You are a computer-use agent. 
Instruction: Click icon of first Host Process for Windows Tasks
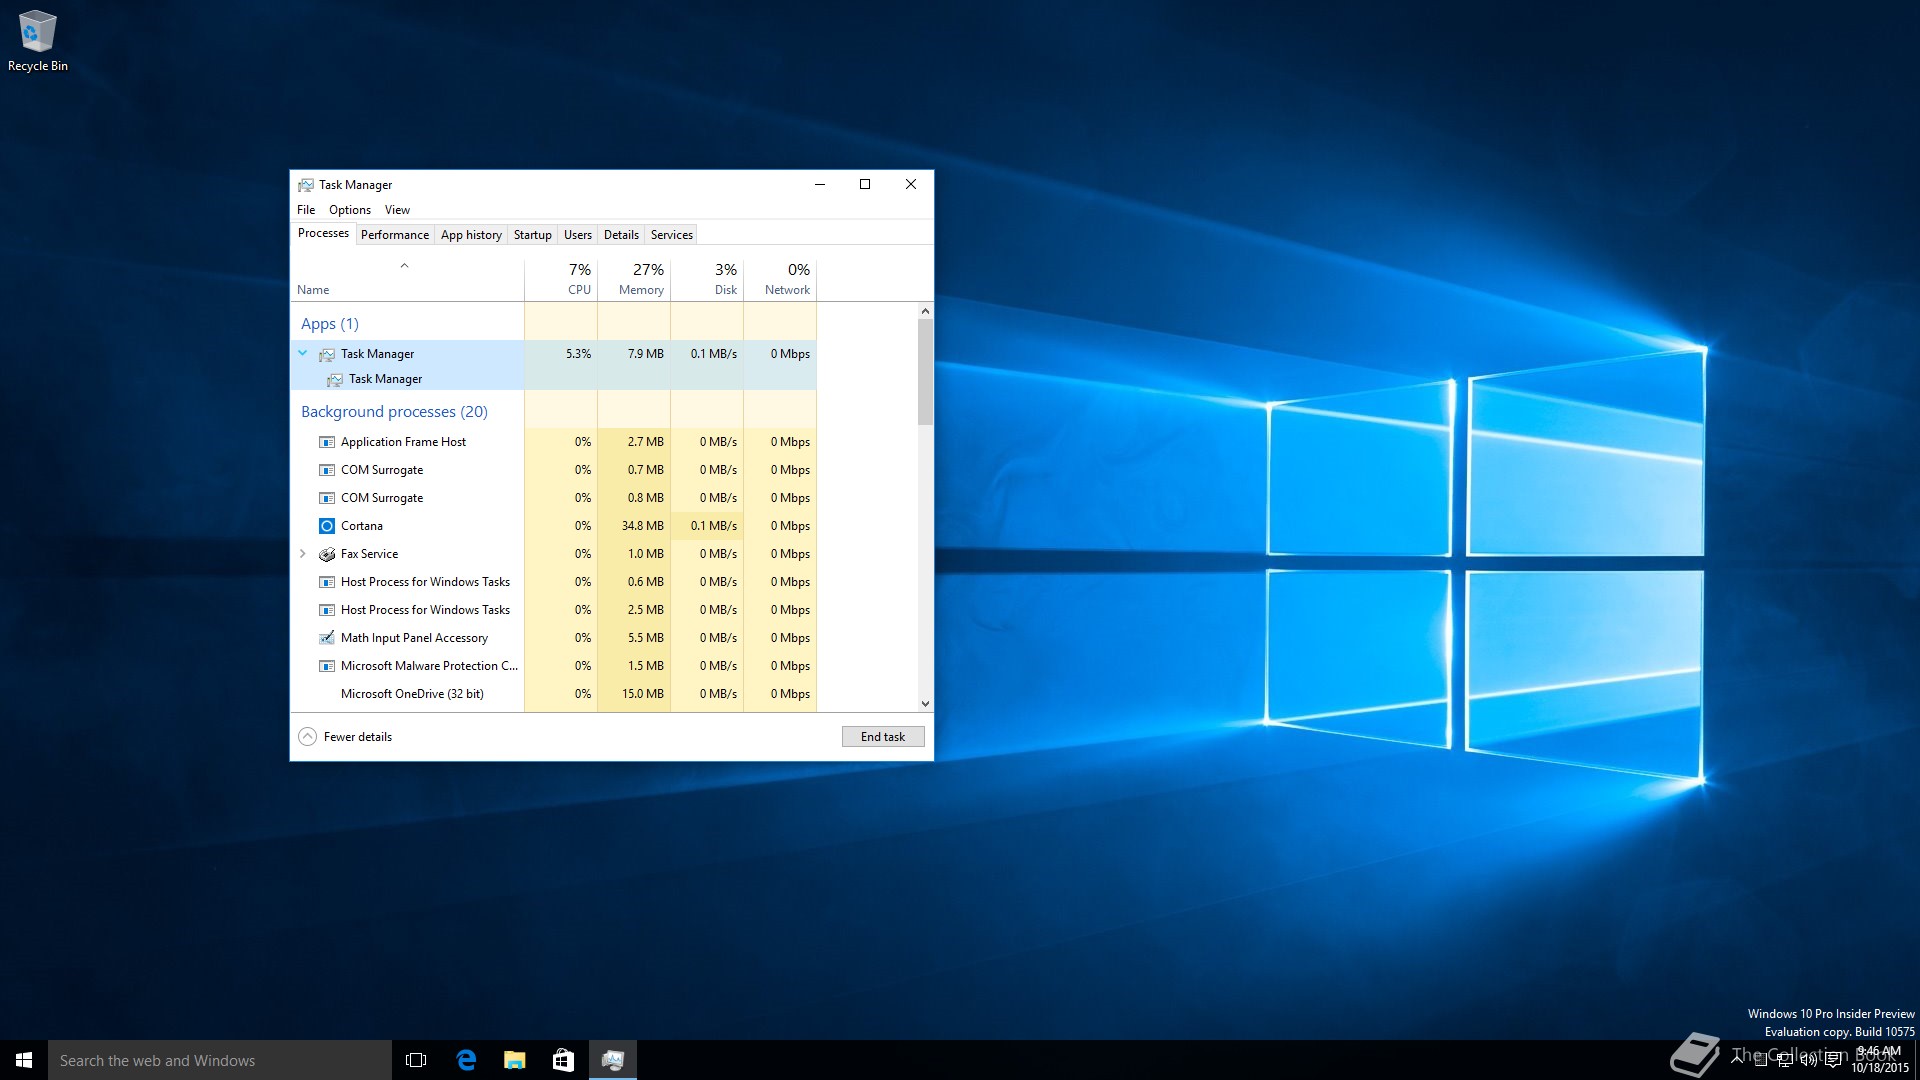coord(327,582)
